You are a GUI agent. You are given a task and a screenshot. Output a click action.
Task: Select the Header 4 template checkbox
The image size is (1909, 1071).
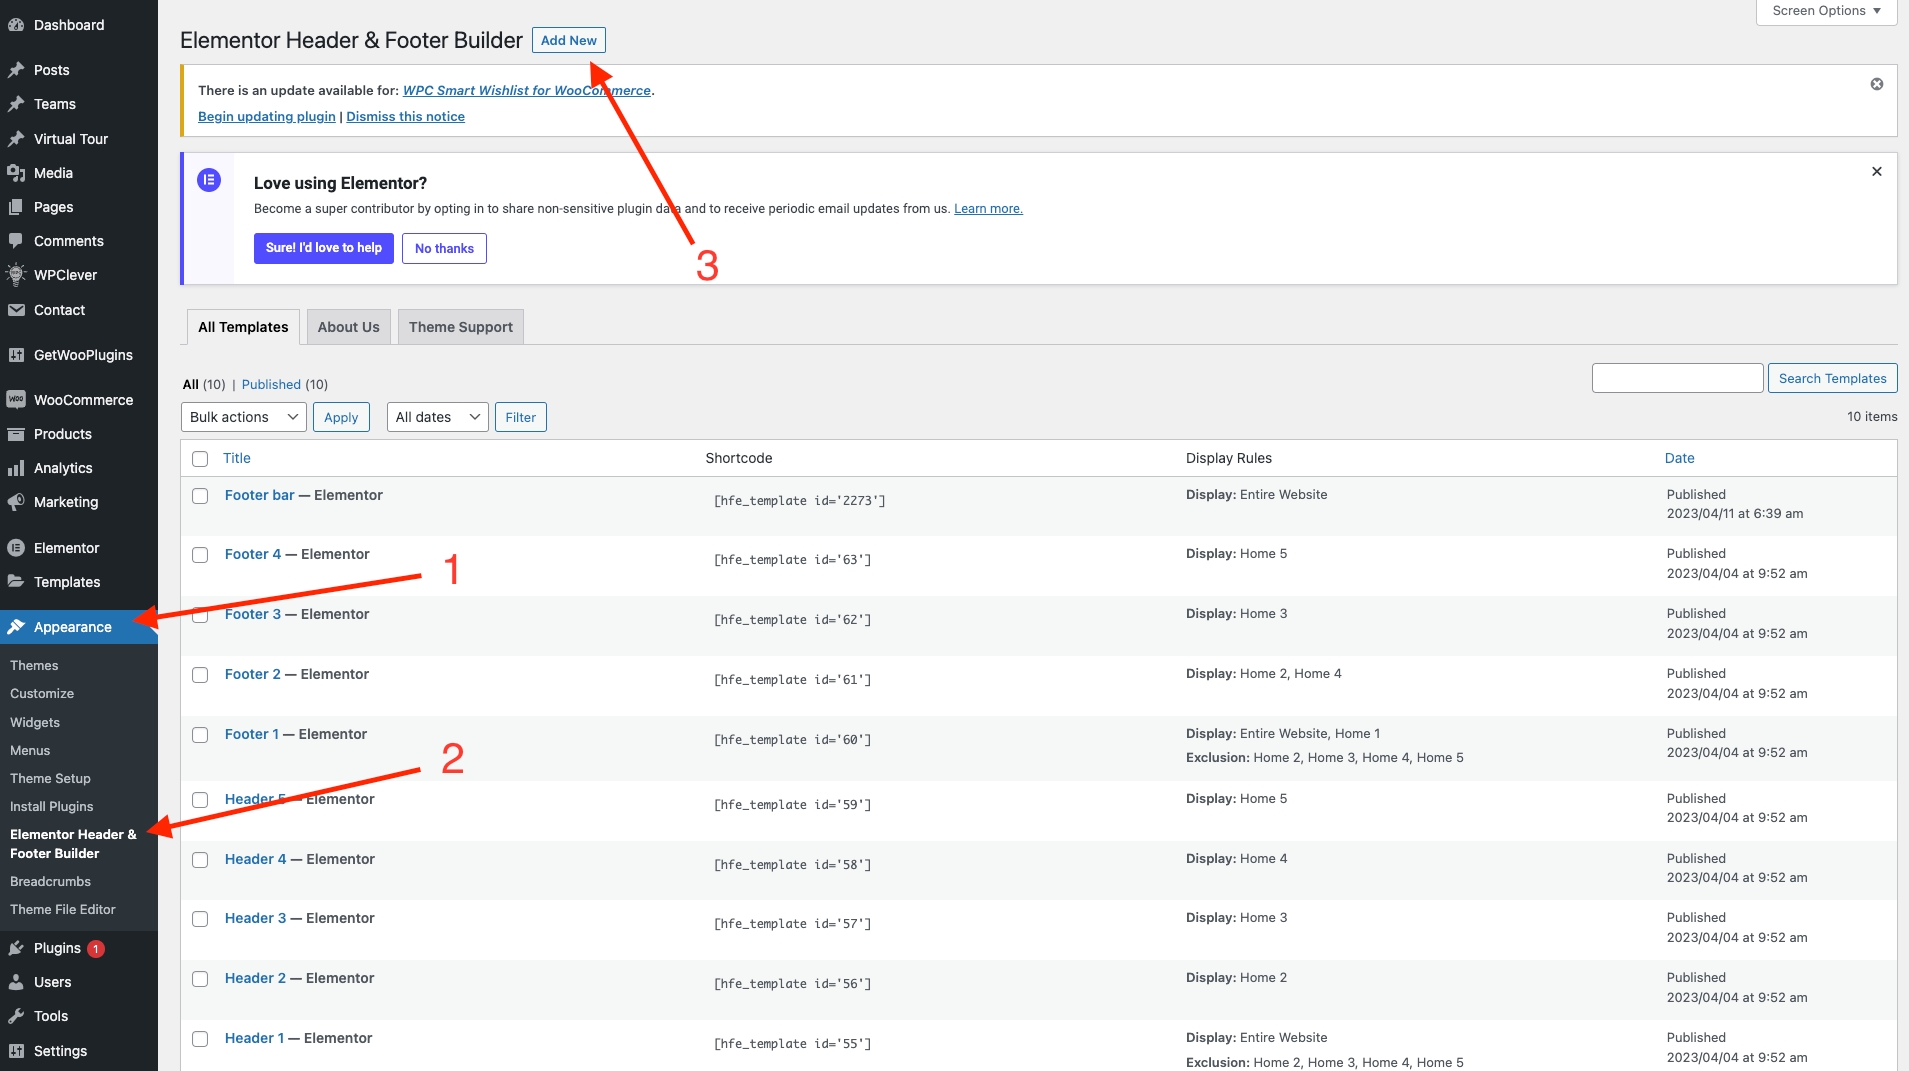click(x=200, y=860)
